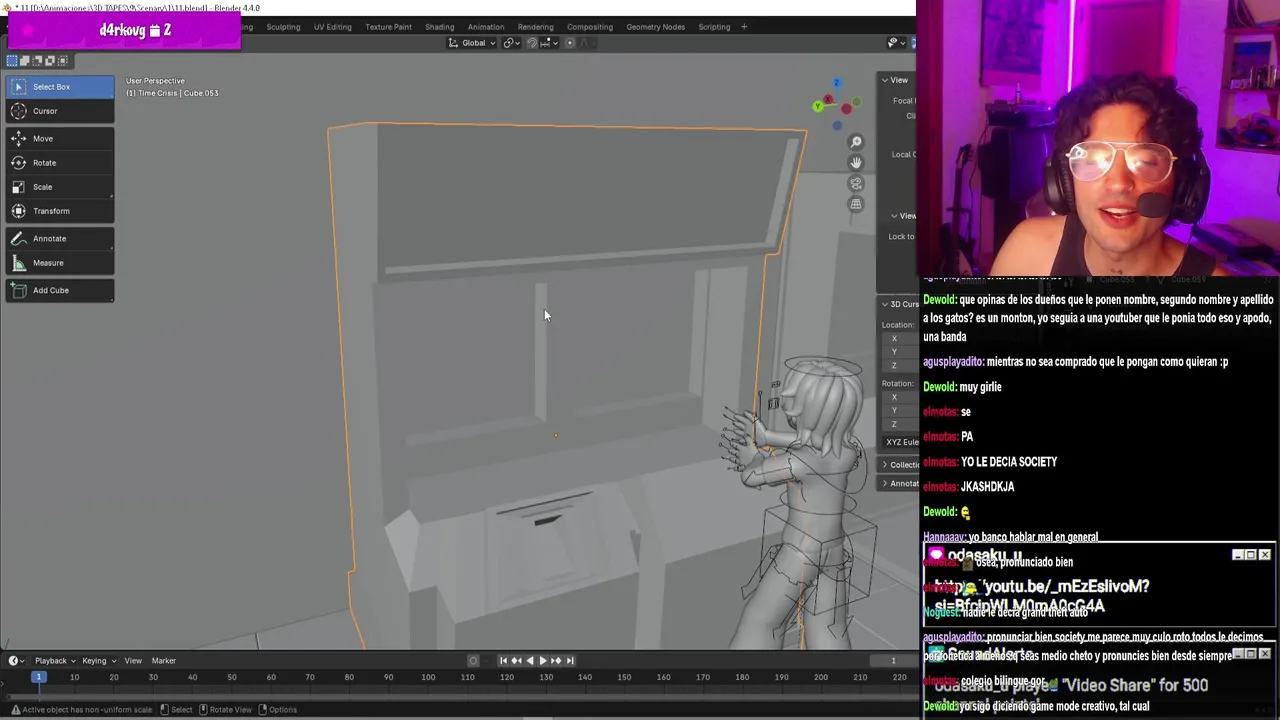Switch to Rendering workspace tab

[x=535, y=27]
